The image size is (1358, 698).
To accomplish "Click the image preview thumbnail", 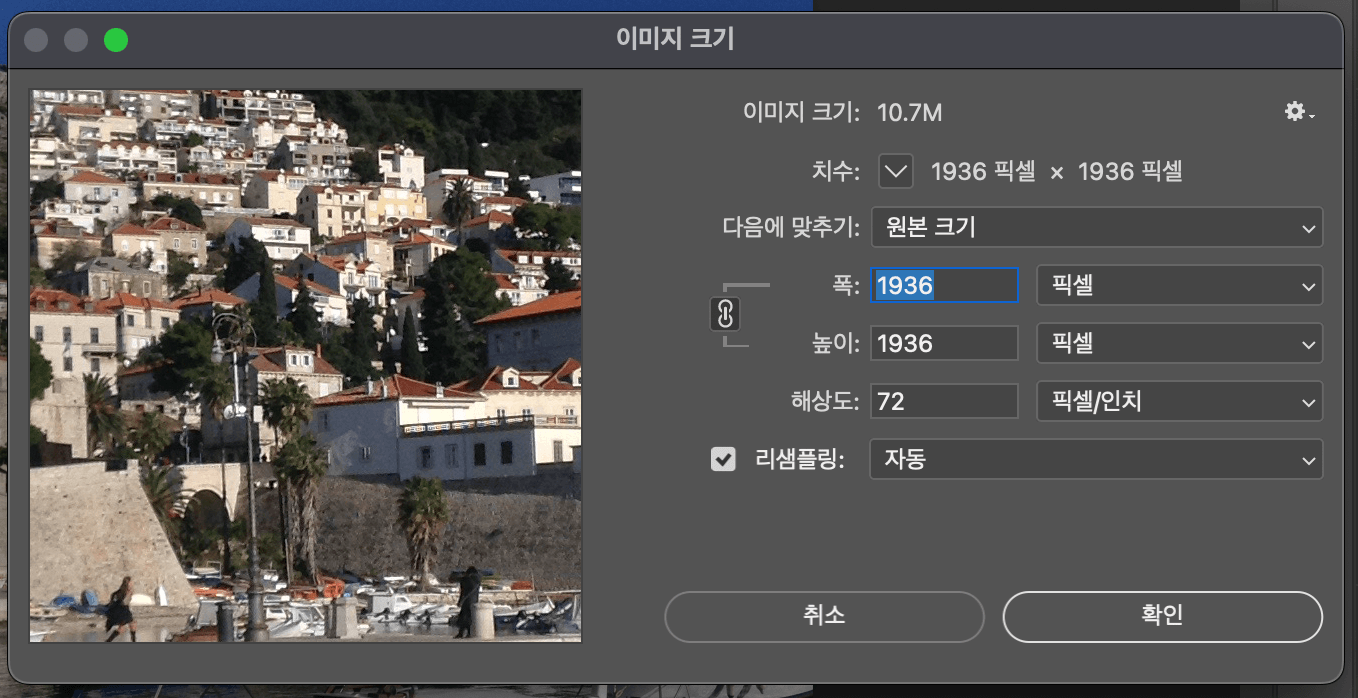I will (306, 366).
